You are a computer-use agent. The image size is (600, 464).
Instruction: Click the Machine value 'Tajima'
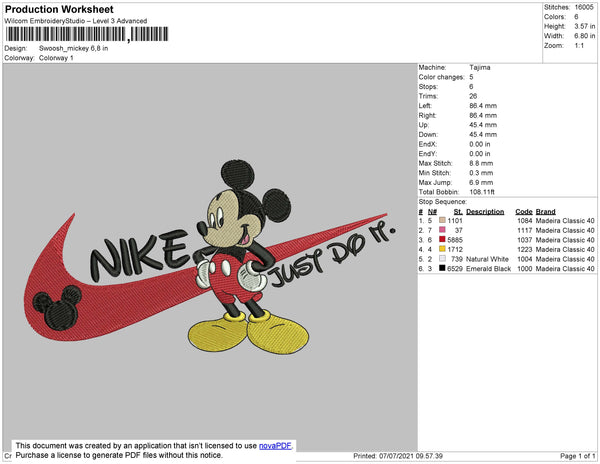(480, 67)
